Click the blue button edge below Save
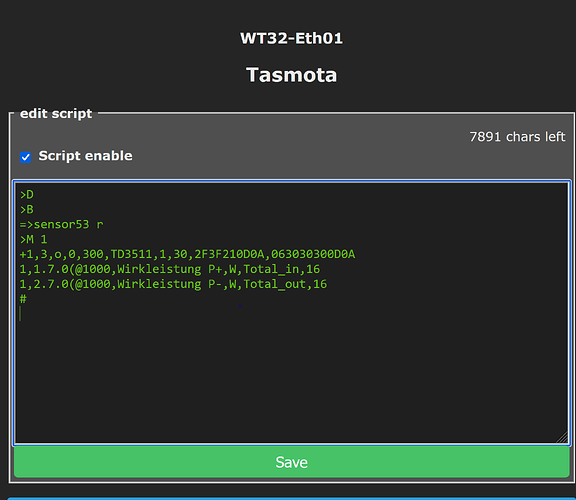576x500 pixels. [x=291, y=499]
